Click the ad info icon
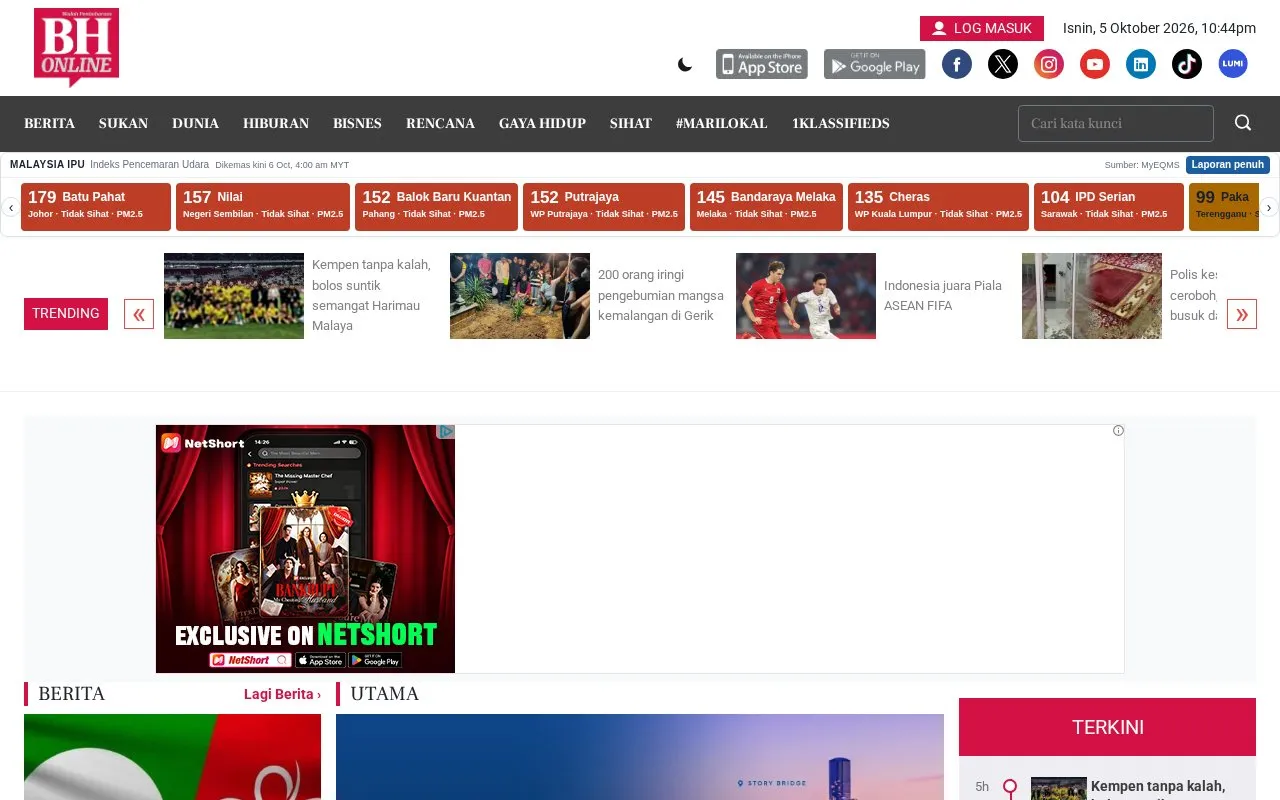This screenshot has width=1280, height=800. (1118, 431)
